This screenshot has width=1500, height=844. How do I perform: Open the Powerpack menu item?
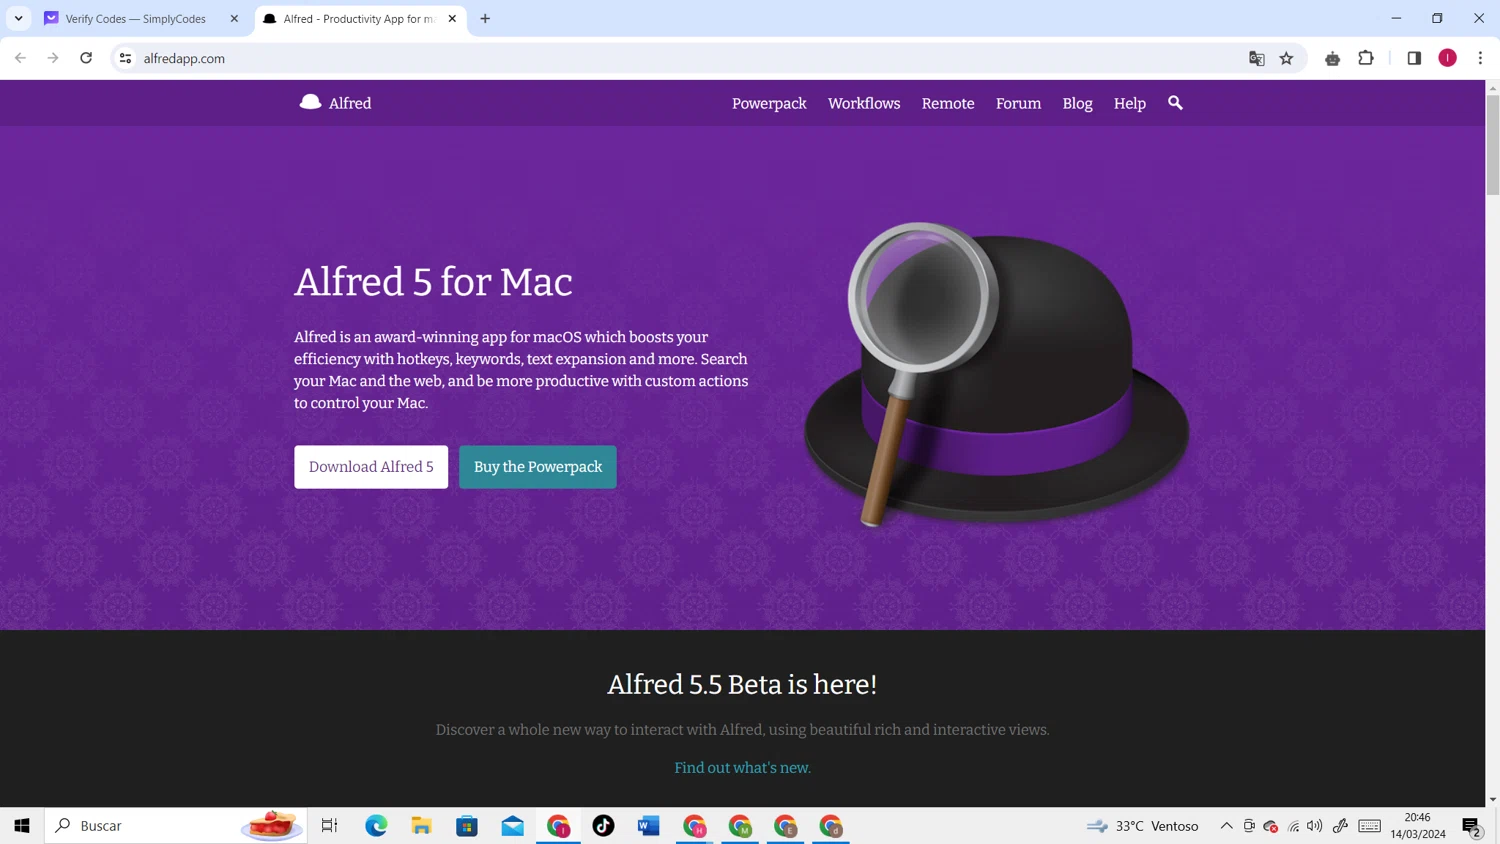pos(769,103)
